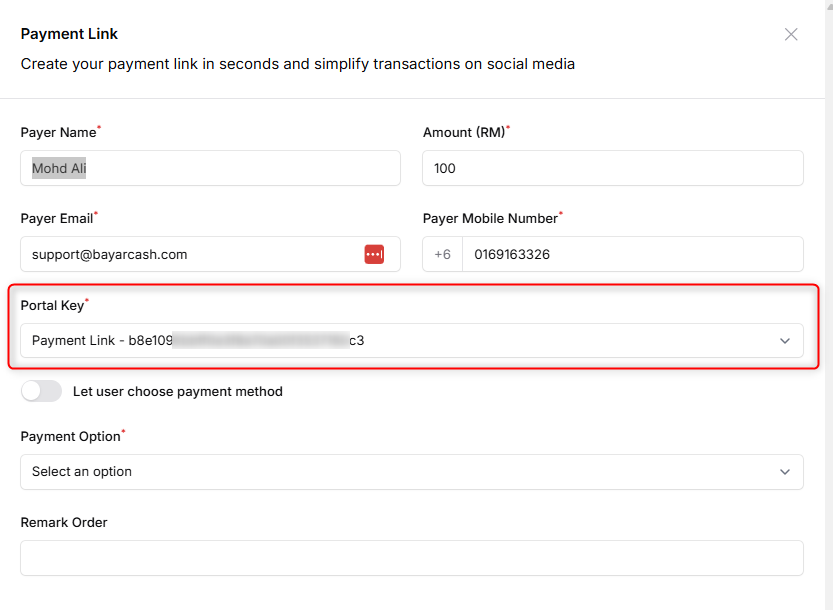Click the Payer Email input showing support@bayarcash.com
Viewport: 833px width, 610px height.
click(x=190, y=254)
